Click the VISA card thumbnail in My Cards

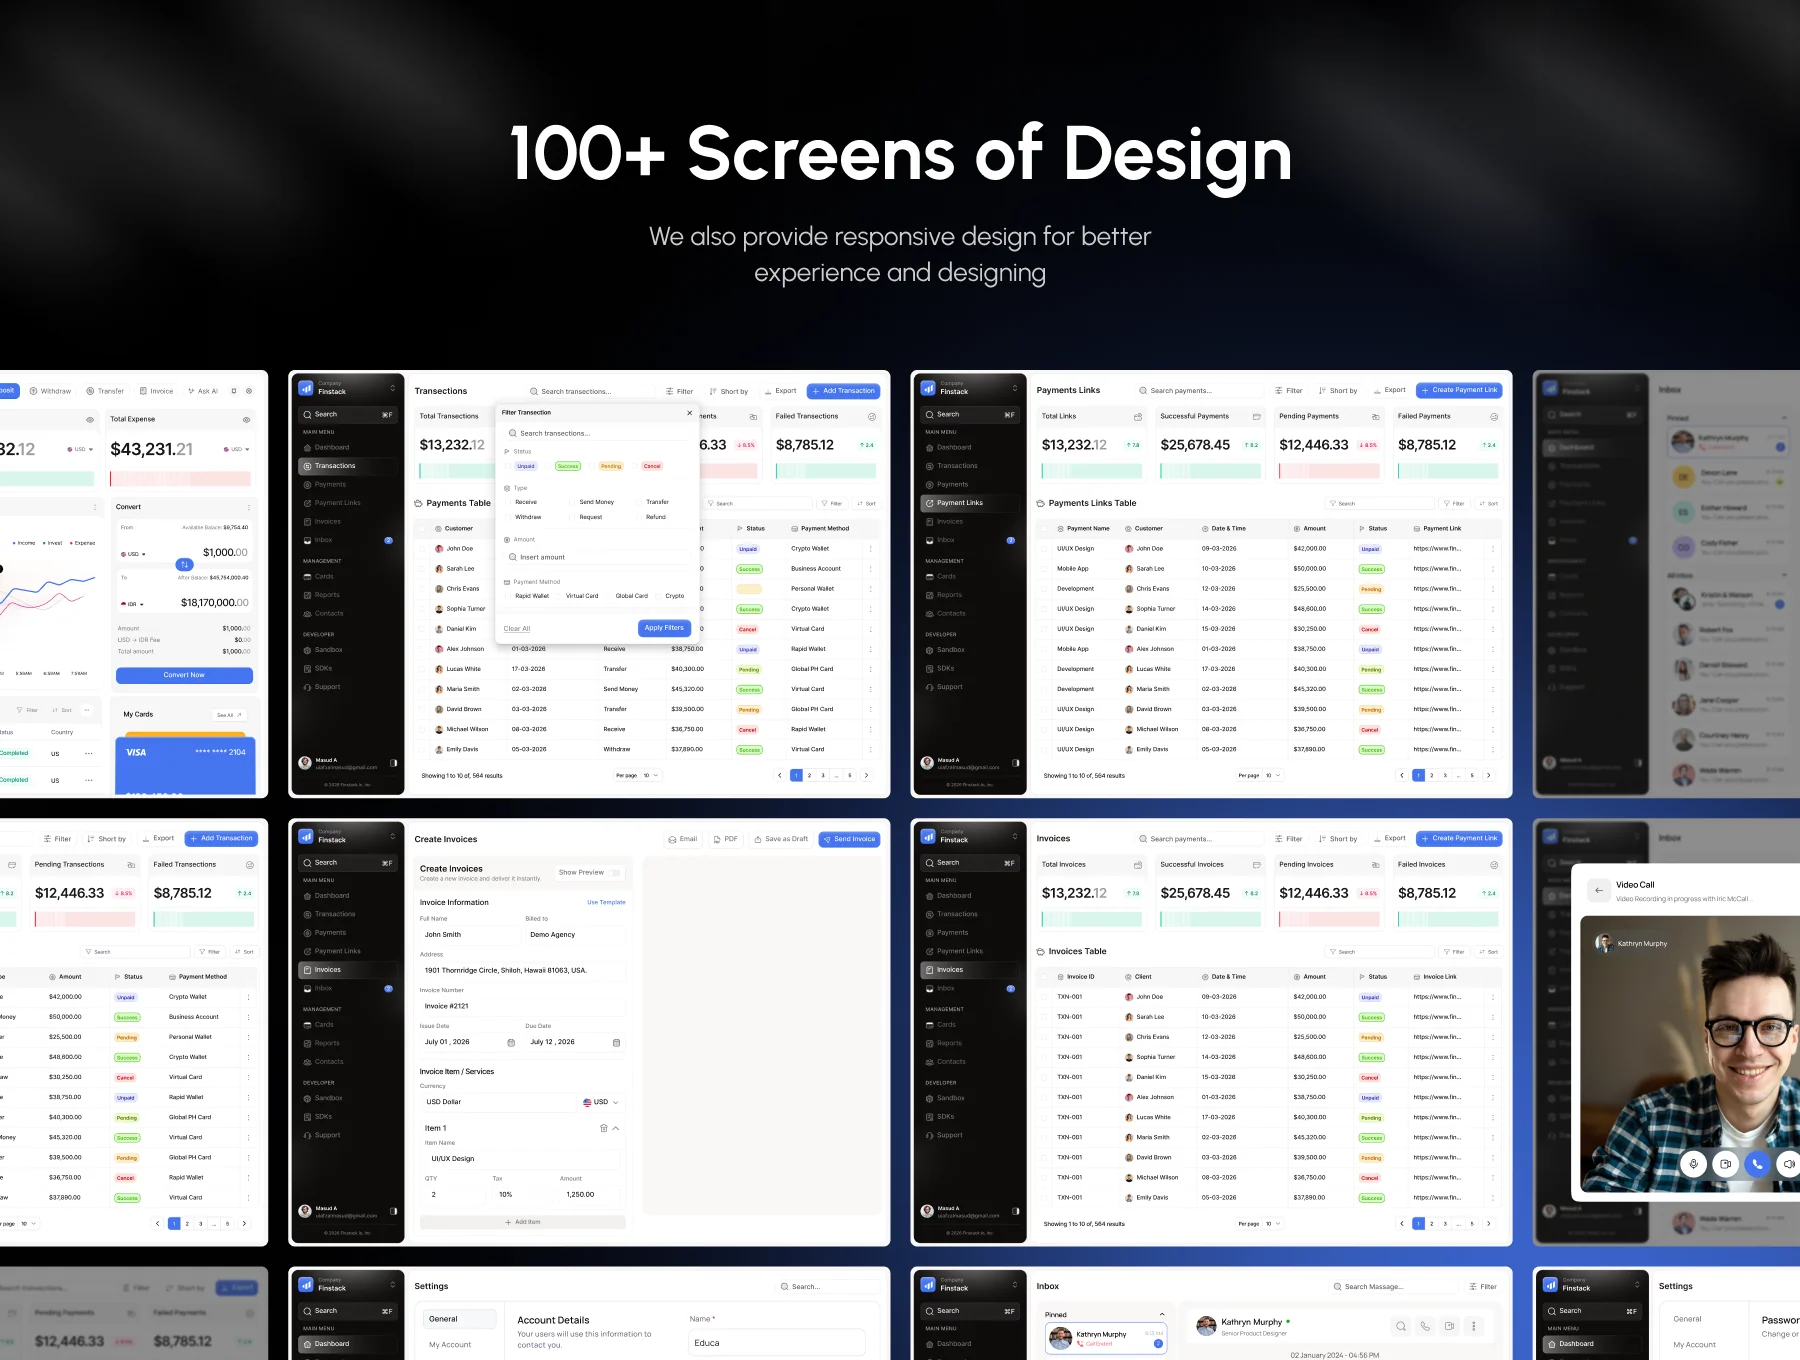[x=186, y=765]
